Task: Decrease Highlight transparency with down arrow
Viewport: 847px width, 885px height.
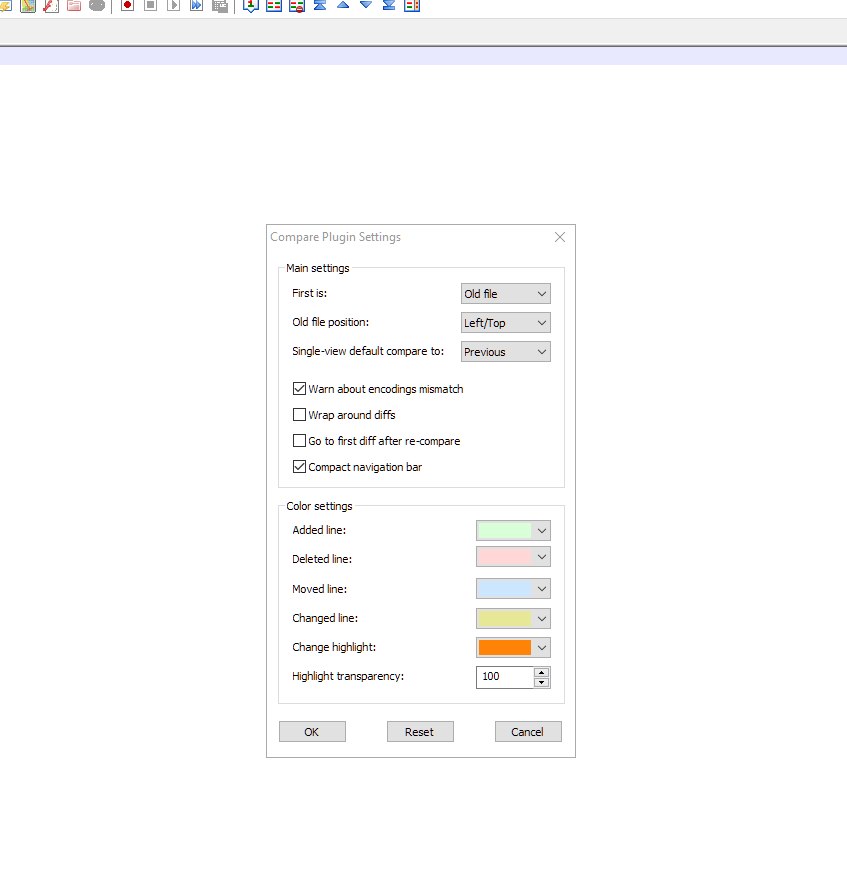Action: [x=541, y=682]
